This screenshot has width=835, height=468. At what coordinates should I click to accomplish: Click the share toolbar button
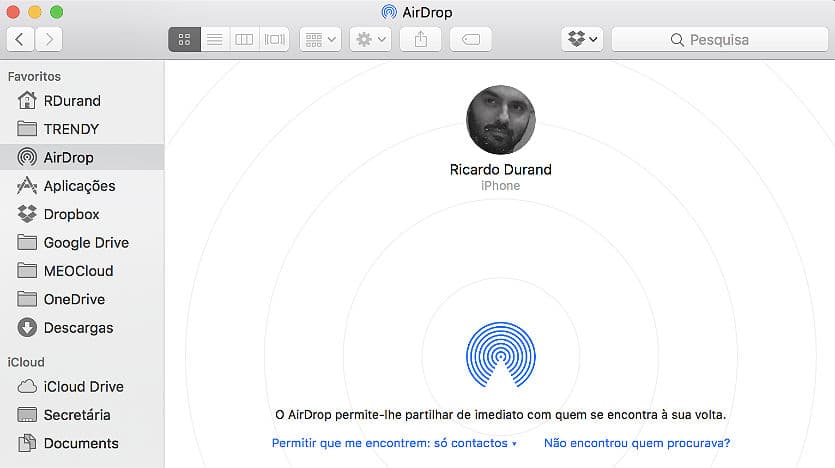421,39
